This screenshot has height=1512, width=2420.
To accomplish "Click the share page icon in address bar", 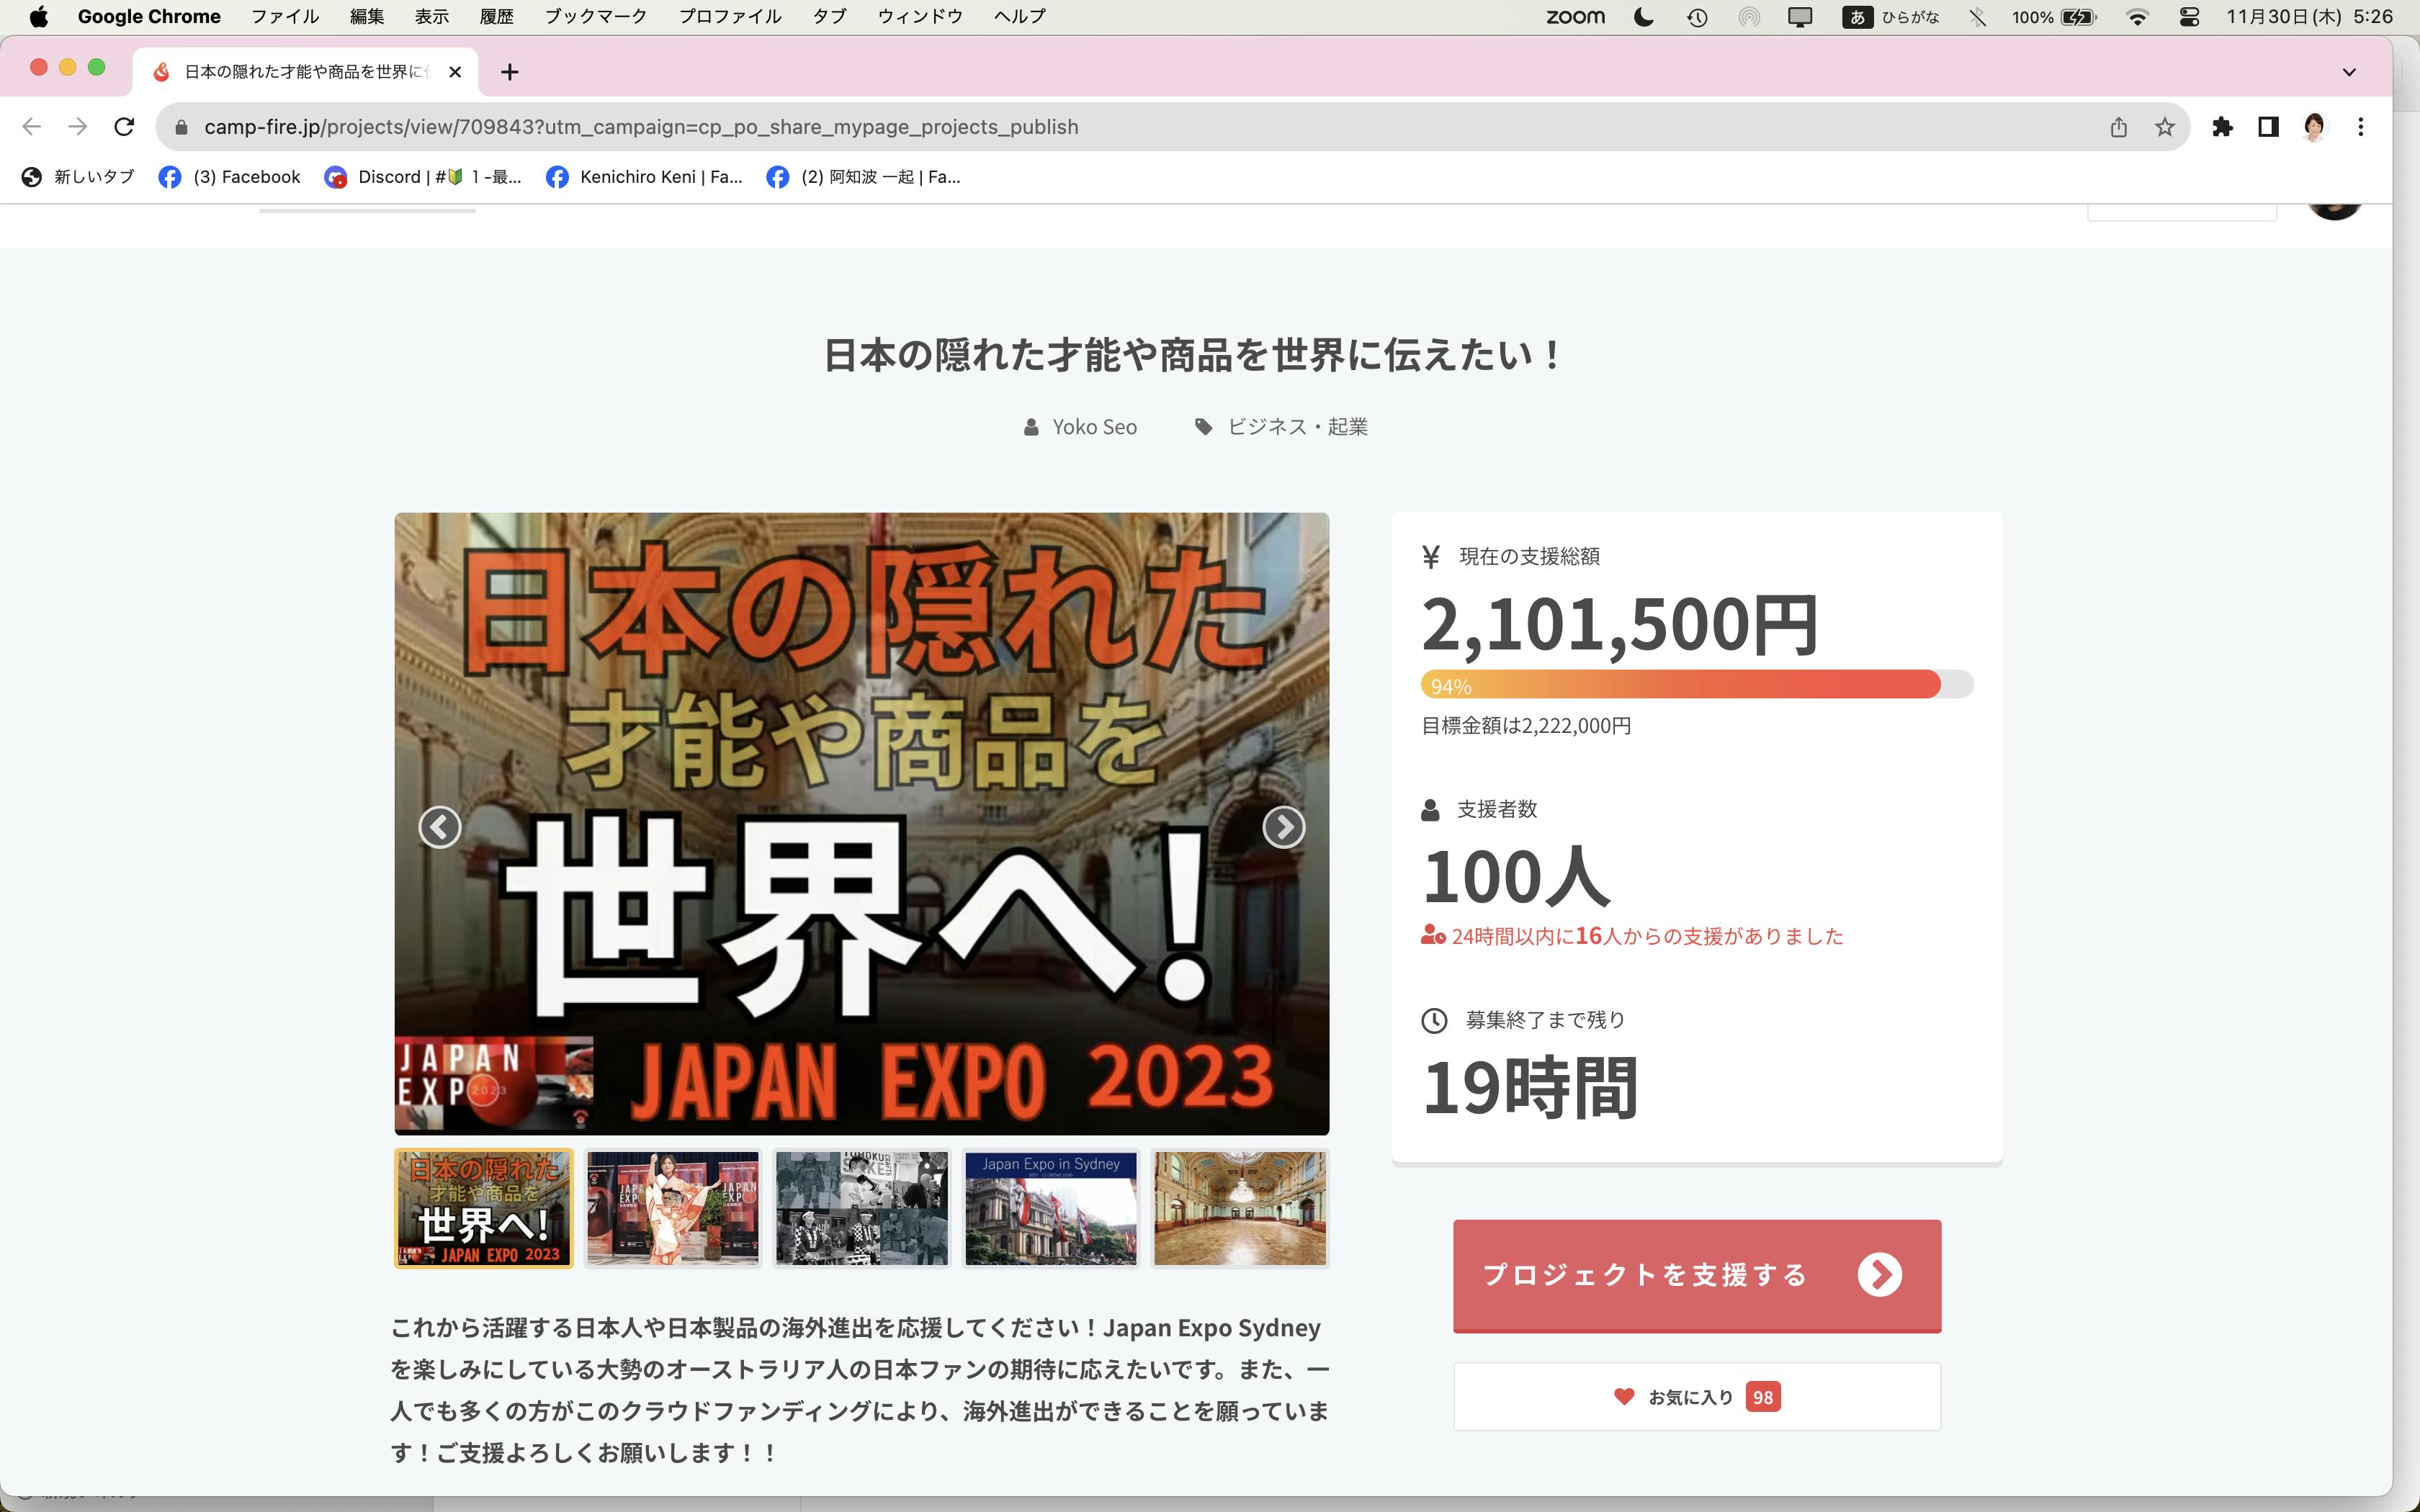I will 2118,127.
